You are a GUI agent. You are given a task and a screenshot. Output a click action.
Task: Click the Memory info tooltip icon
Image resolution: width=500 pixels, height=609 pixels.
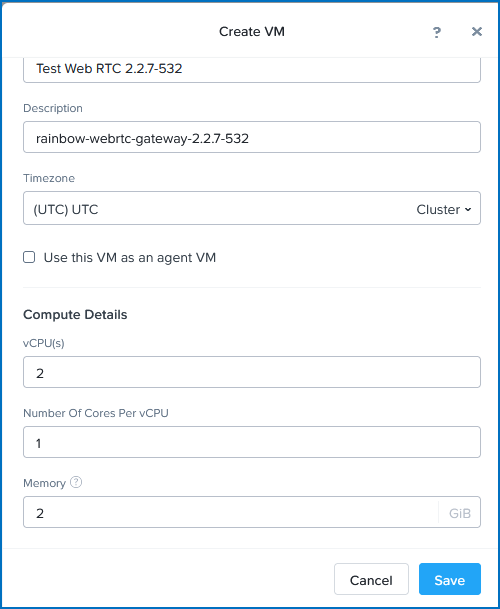[76, 482]
